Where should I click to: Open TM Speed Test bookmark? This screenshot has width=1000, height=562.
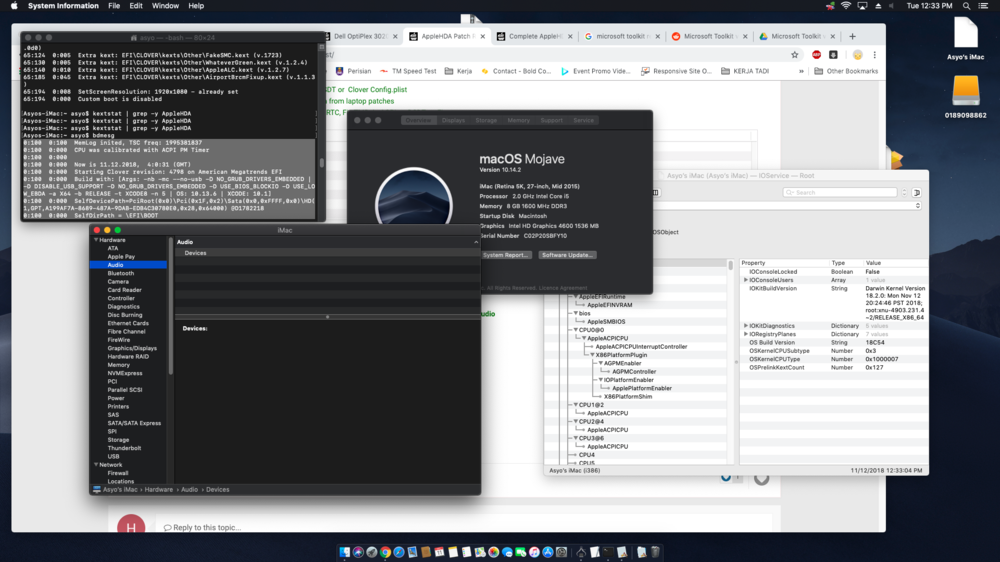coord(408,71)
